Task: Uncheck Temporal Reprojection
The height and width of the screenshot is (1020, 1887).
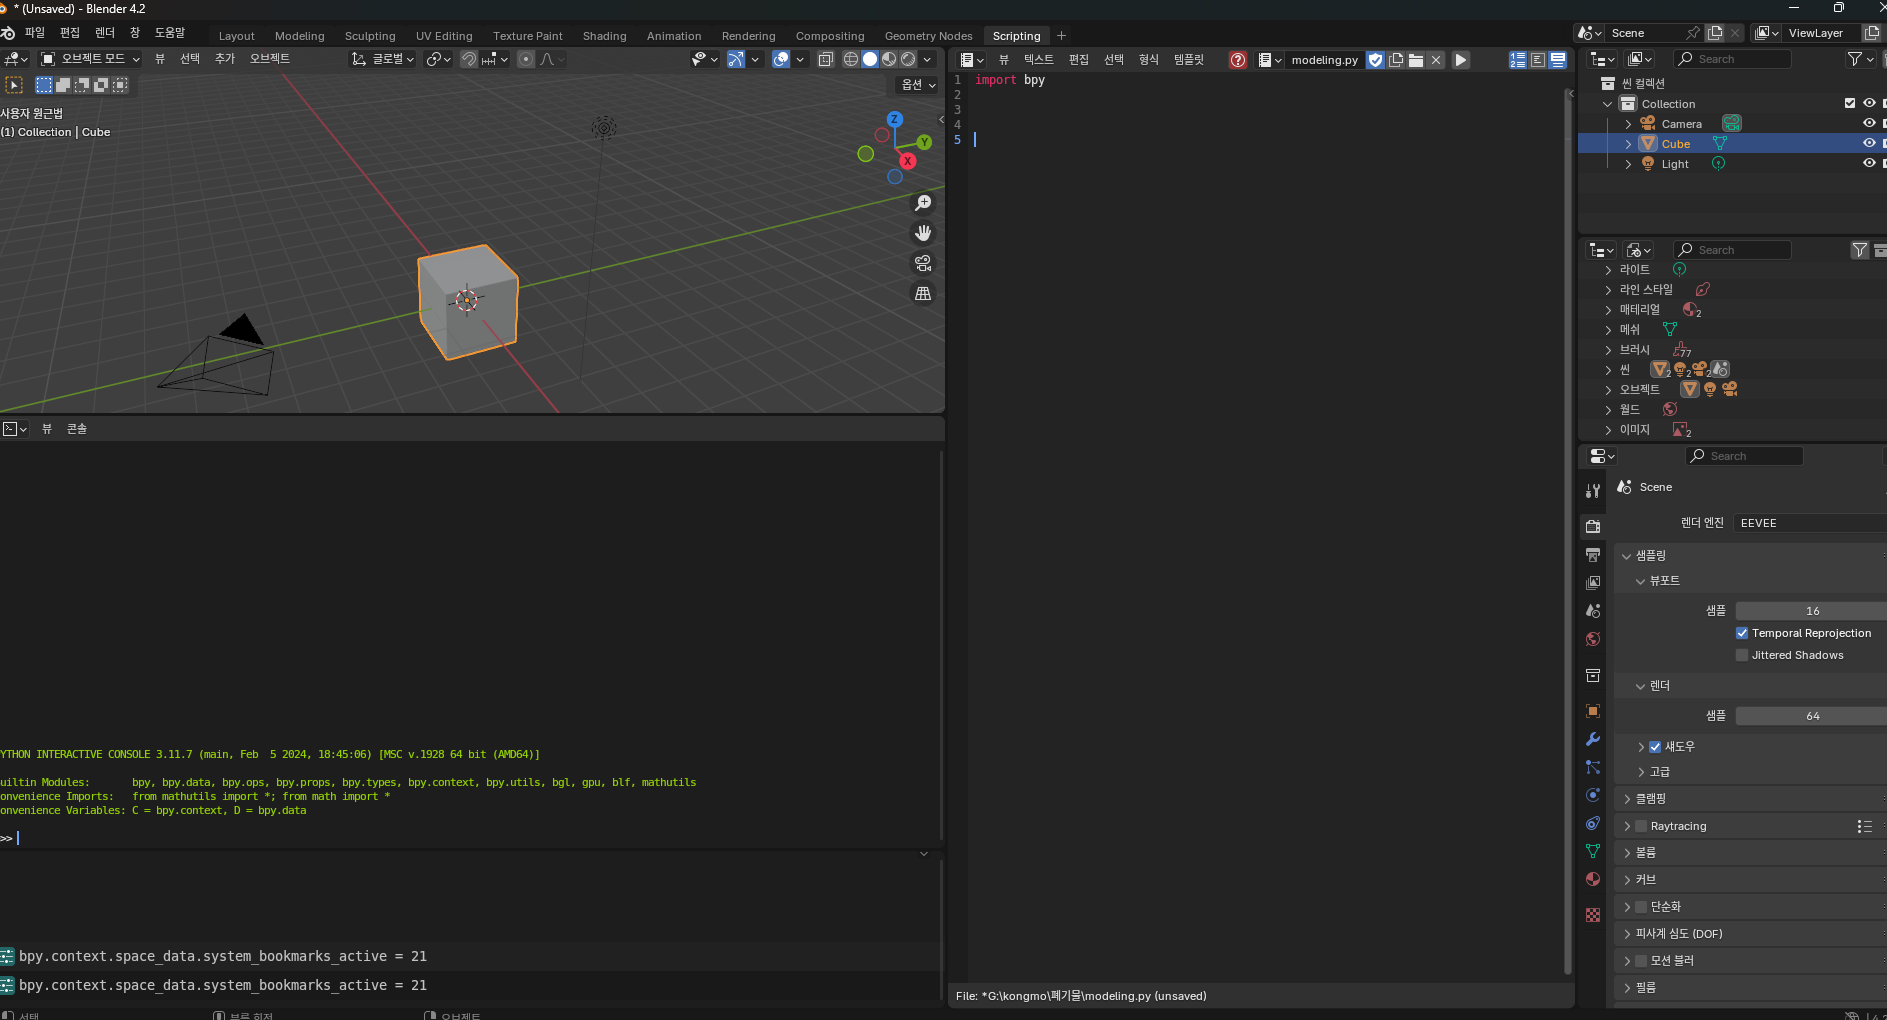Action: point(1742,633)
